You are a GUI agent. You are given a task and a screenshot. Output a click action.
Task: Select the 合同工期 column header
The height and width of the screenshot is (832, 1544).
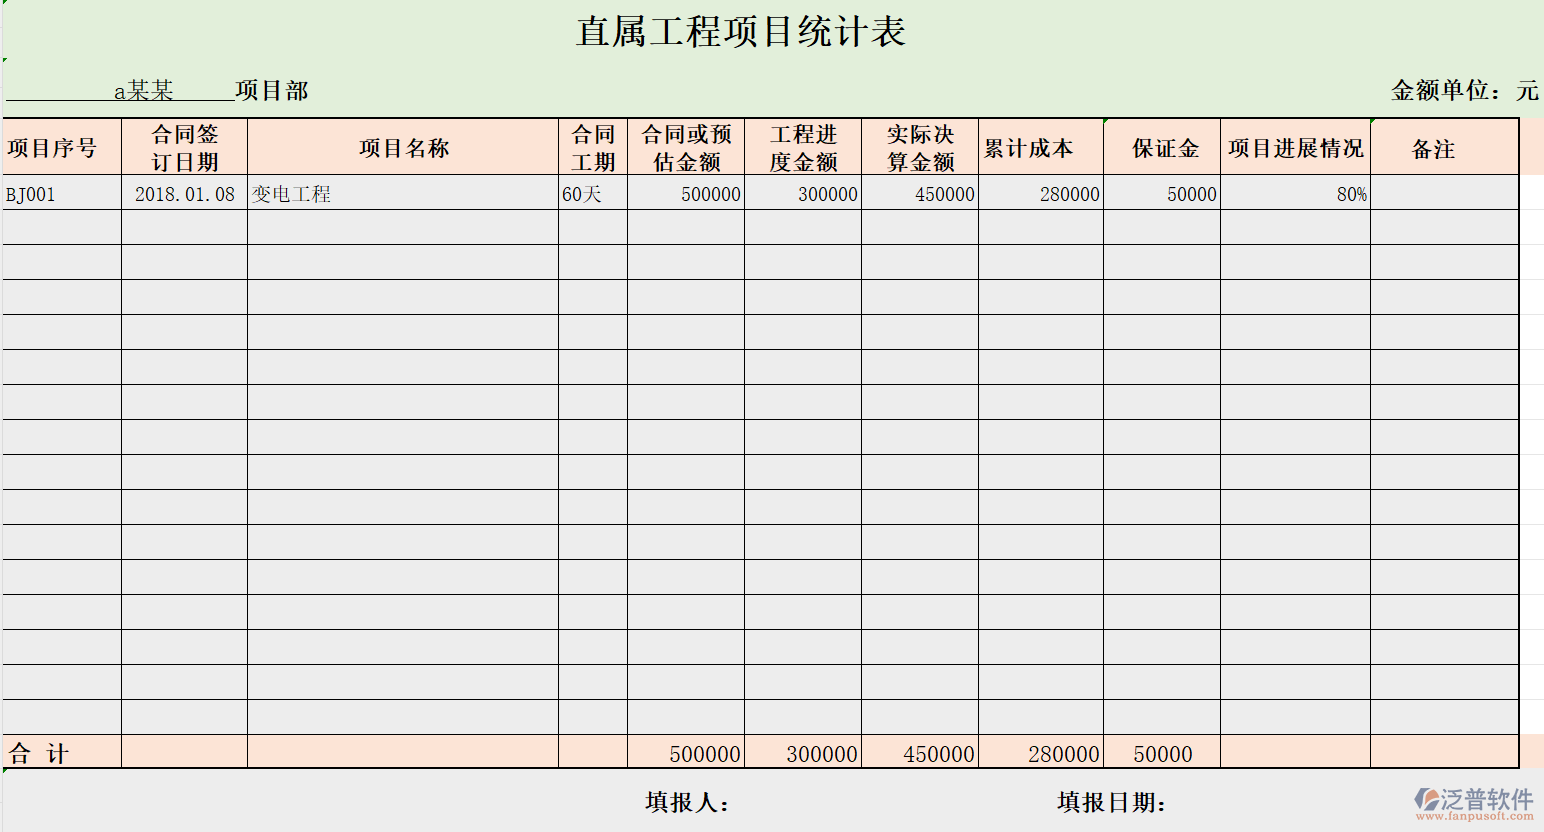tap(593, 147)
